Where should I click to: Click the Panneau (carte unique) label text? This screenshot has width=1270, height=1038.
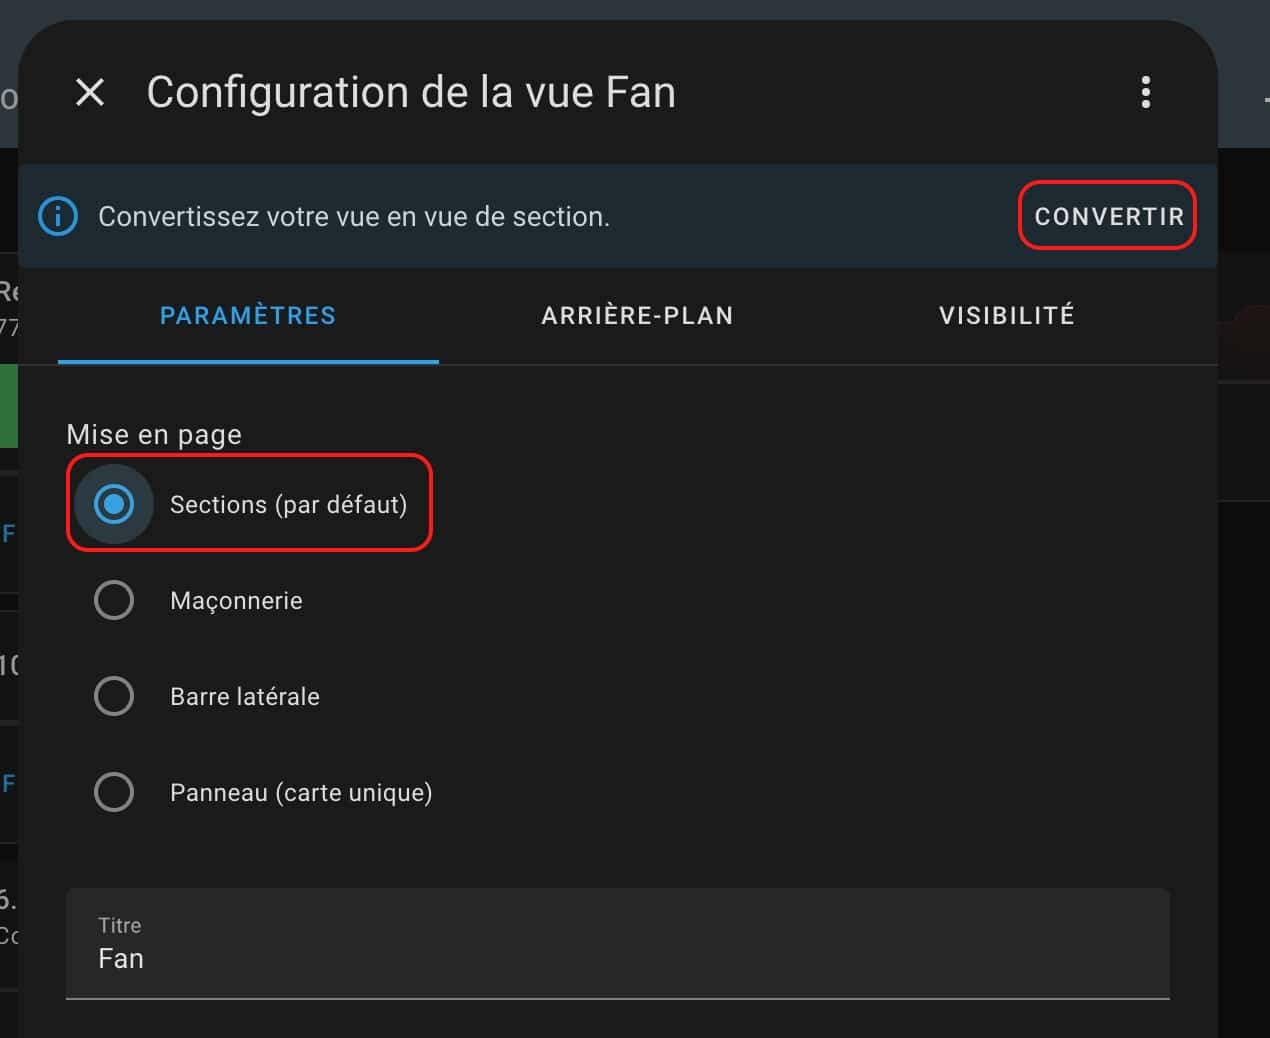tap(301, 793)
